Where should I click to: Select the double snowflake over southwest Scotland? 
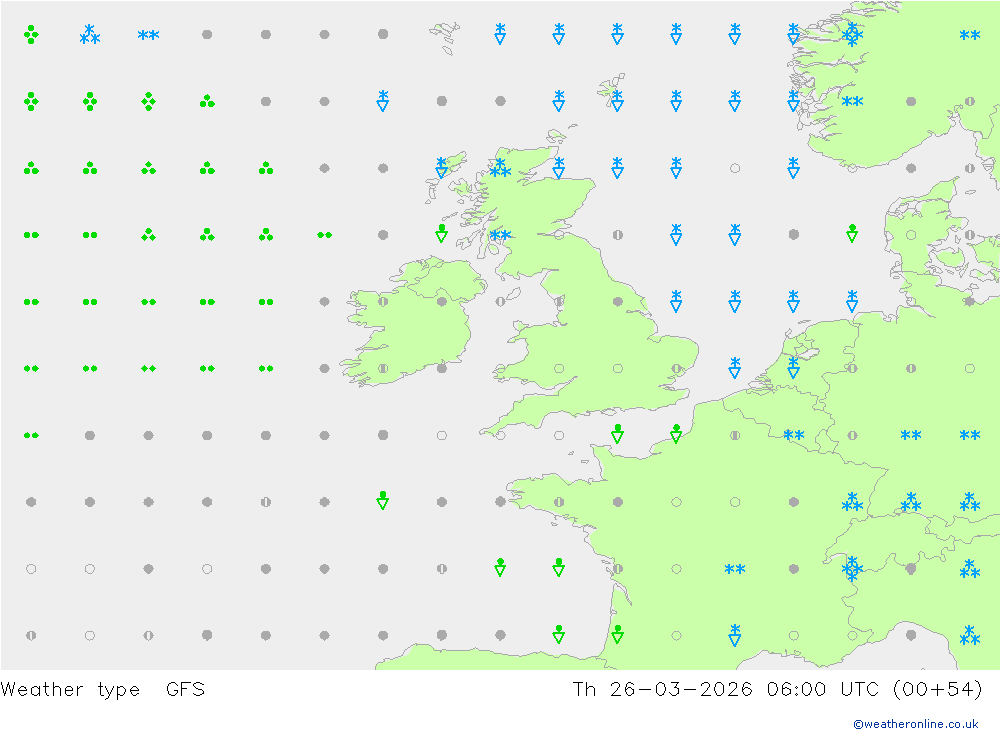pyautogui.click(x=500, y=235)
